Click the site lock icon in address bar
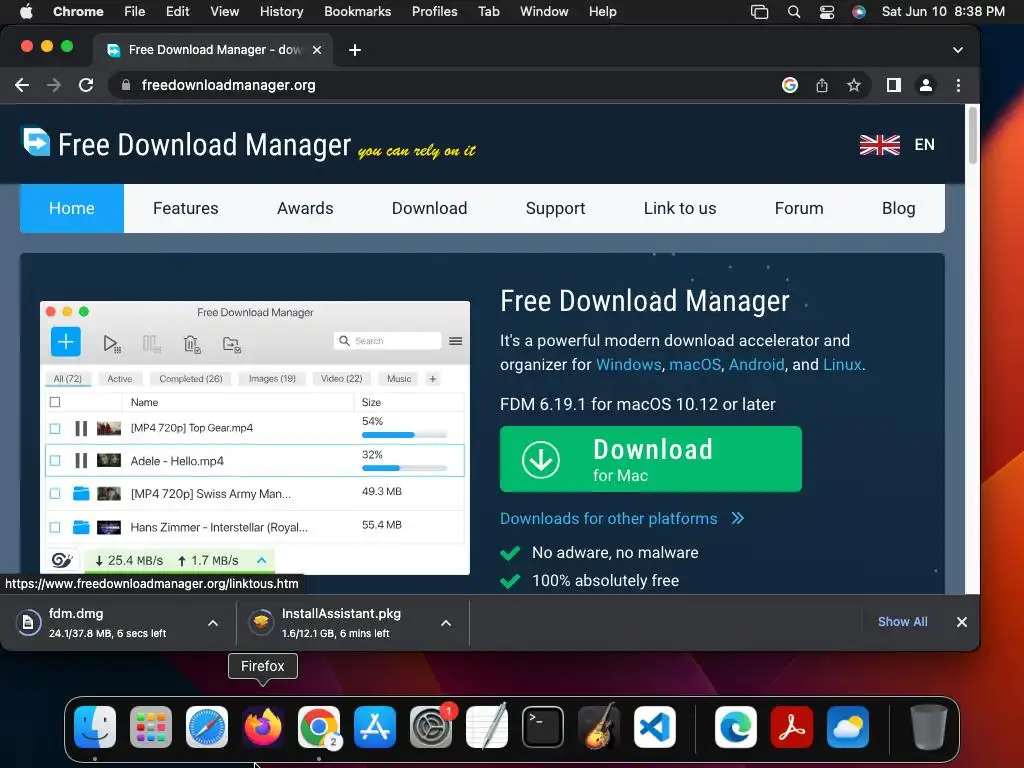Viewport: 1024px width, 768px height. pyautogui.click(x=126, y=85)
